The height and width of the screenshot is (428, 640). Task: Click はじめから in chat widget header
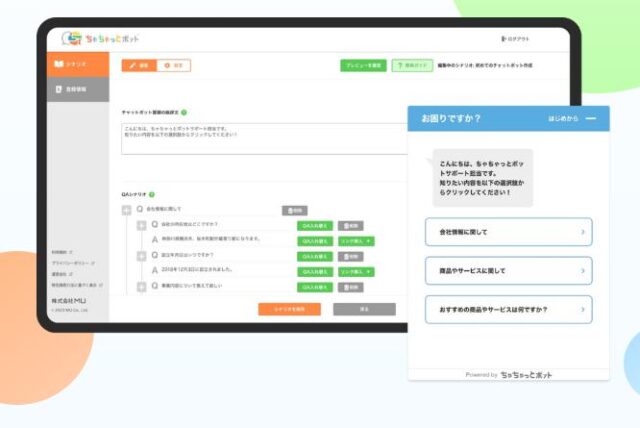(x=560, y=119)
